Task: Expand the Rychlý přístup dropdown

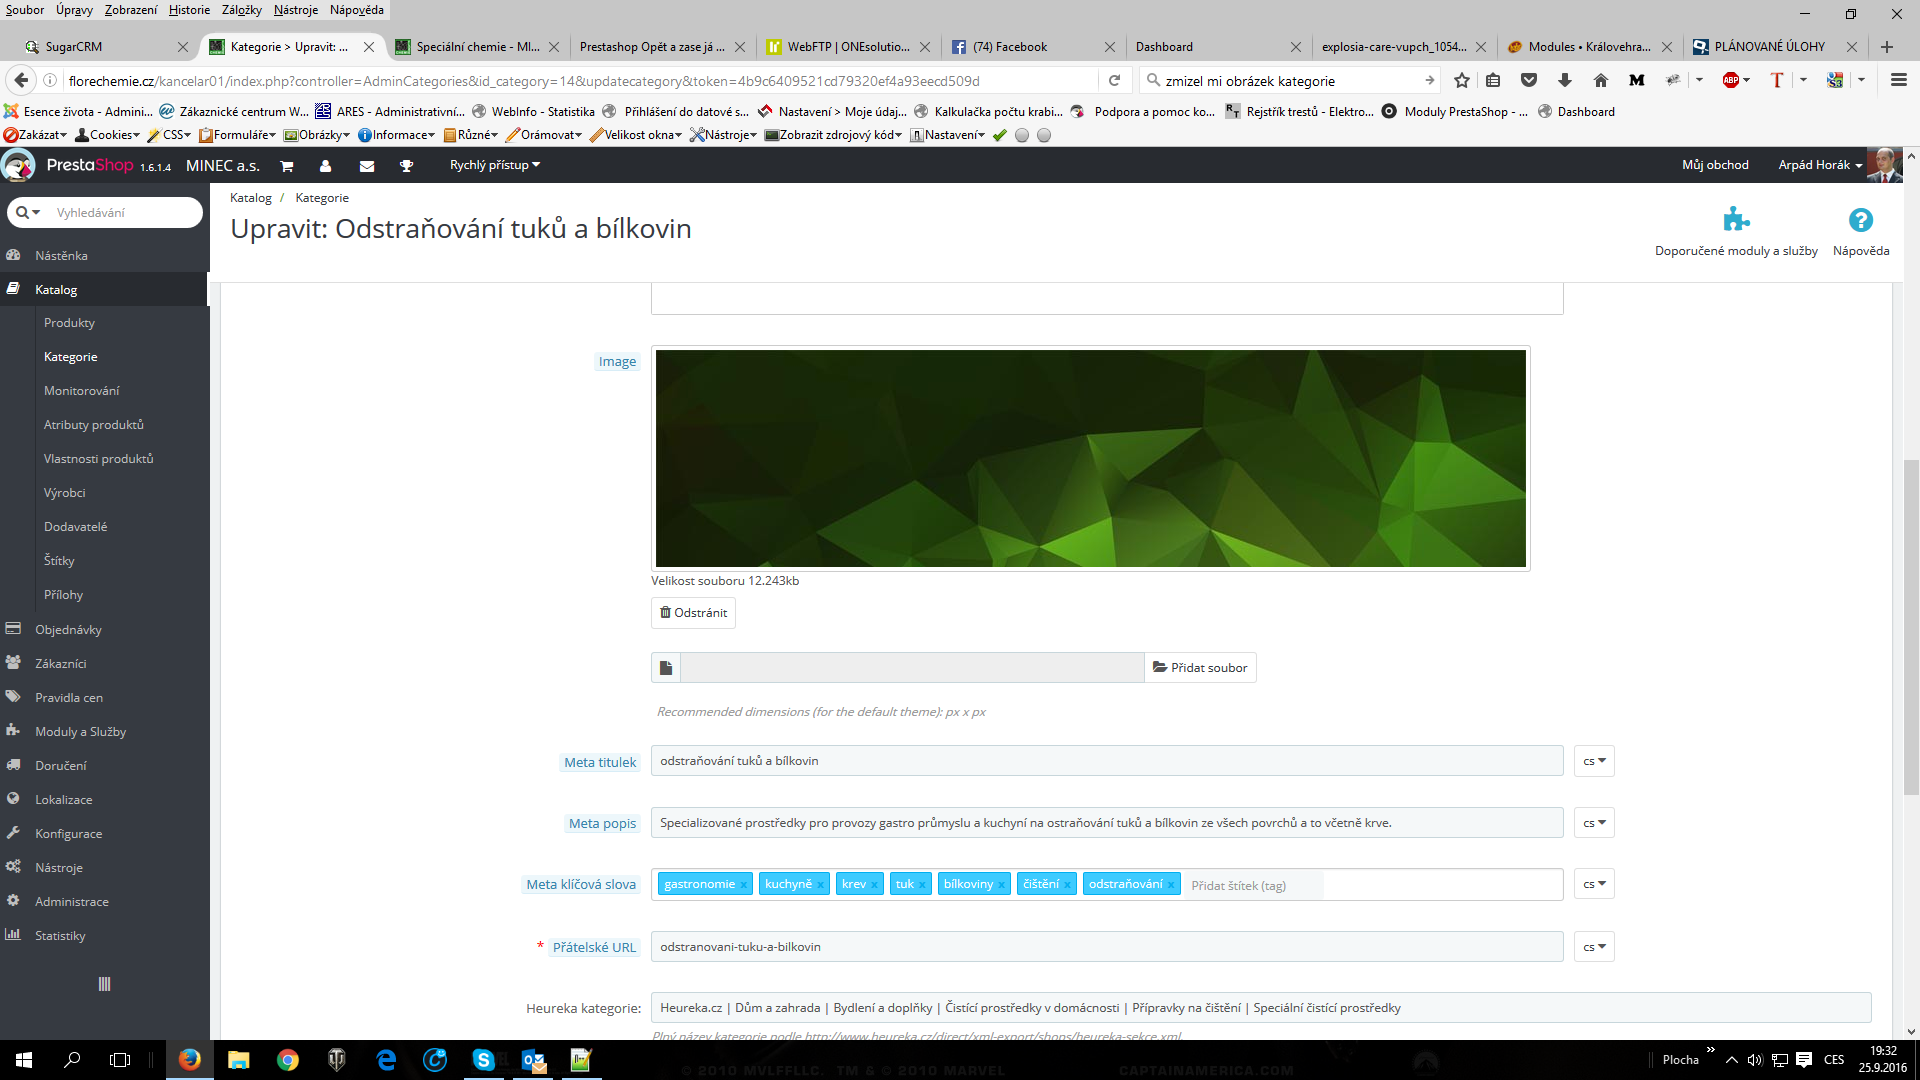Action: point(494,165)
